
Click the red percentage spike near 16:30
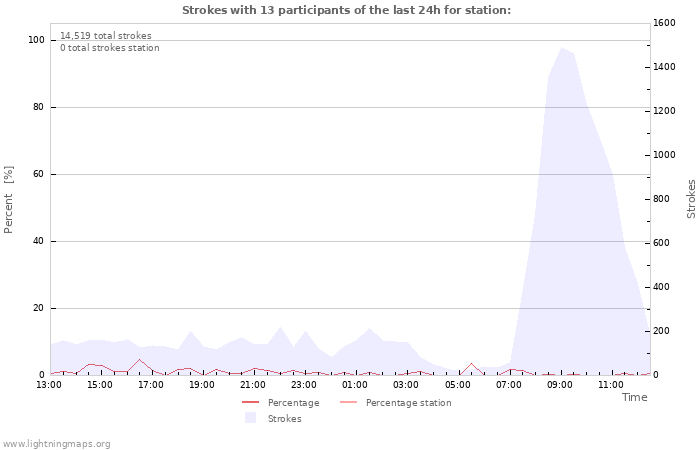(x=140, y=360)
